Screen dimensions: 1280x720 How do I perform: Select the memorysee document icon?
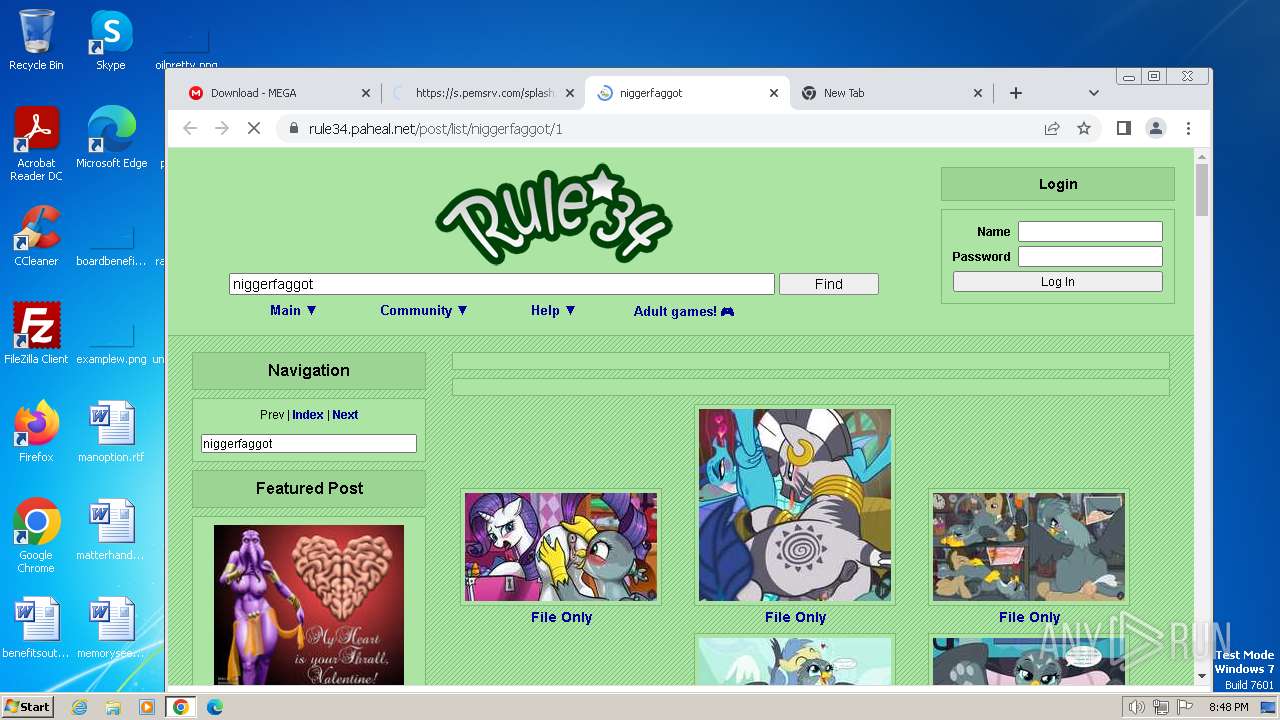(111, 628)
